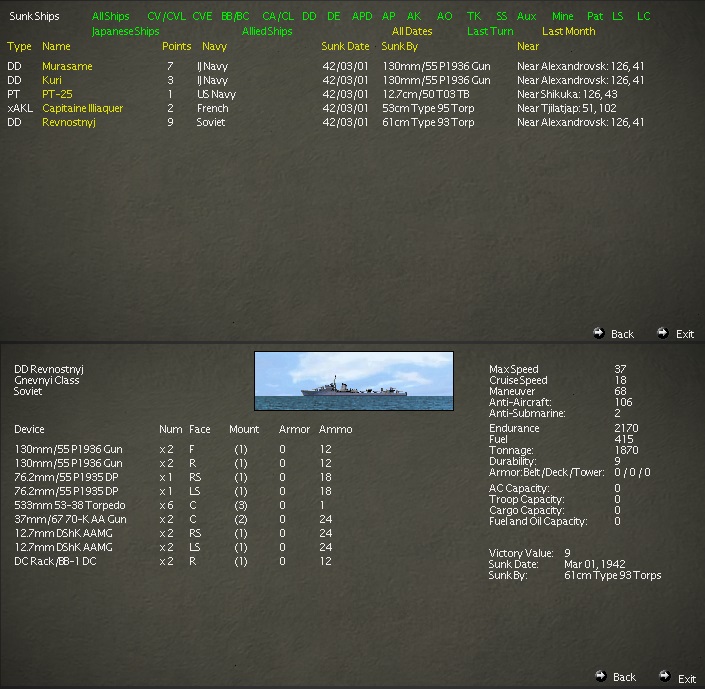This screenshot has height=689, width=705.
Task: Show Allied Ships only
Action: tap(267, 31)
